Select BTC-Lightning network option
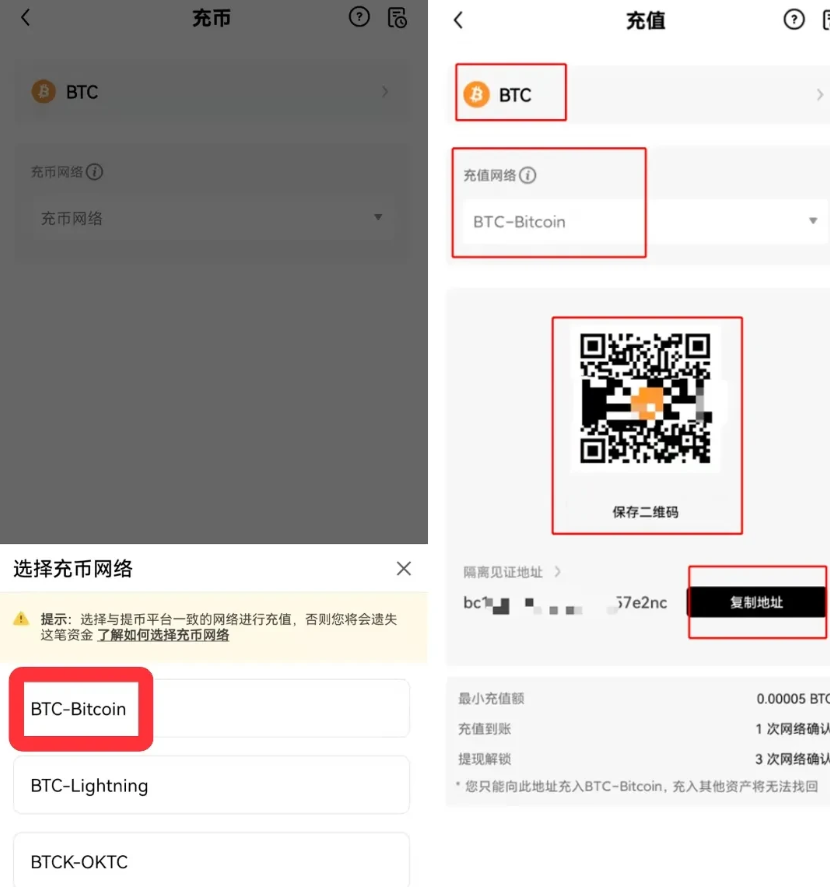 point(211,785)
